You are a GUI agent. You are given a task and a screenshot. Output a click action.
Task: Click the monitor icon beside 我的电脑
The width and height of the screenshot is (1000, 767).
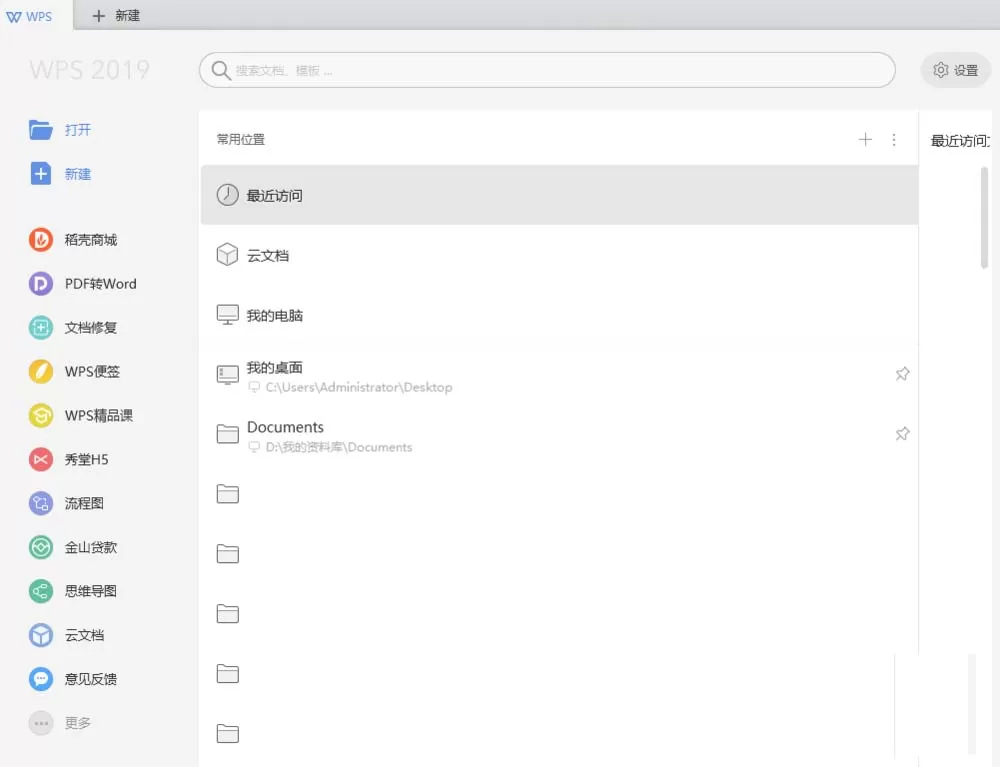[228, 315]
